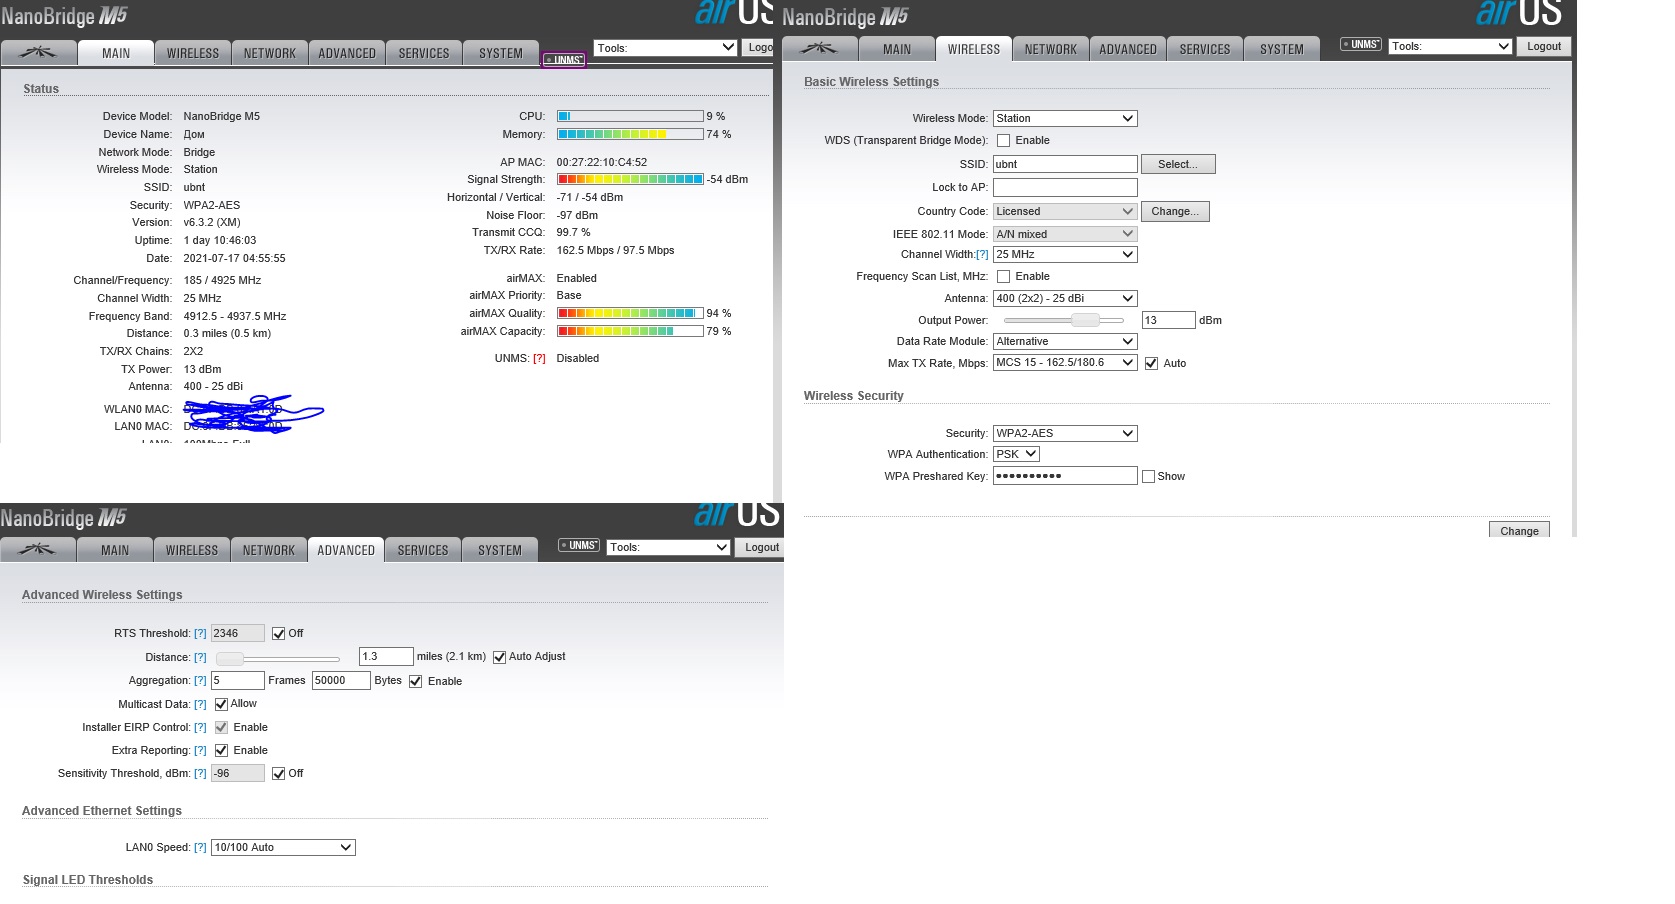Toggle RTS Threshold Off checkbox
This screenshot has width=1675, height=904.
pyautogui.click(x=278, y=634)
